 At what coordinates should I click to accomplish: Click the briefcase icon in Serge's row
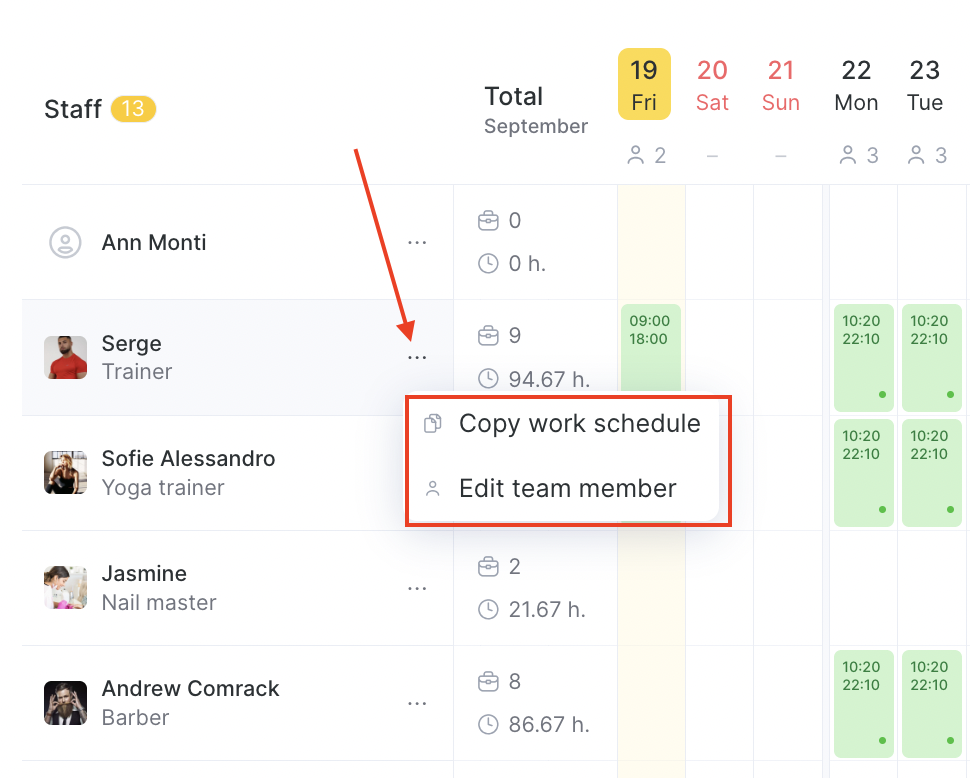click(488, 335)
